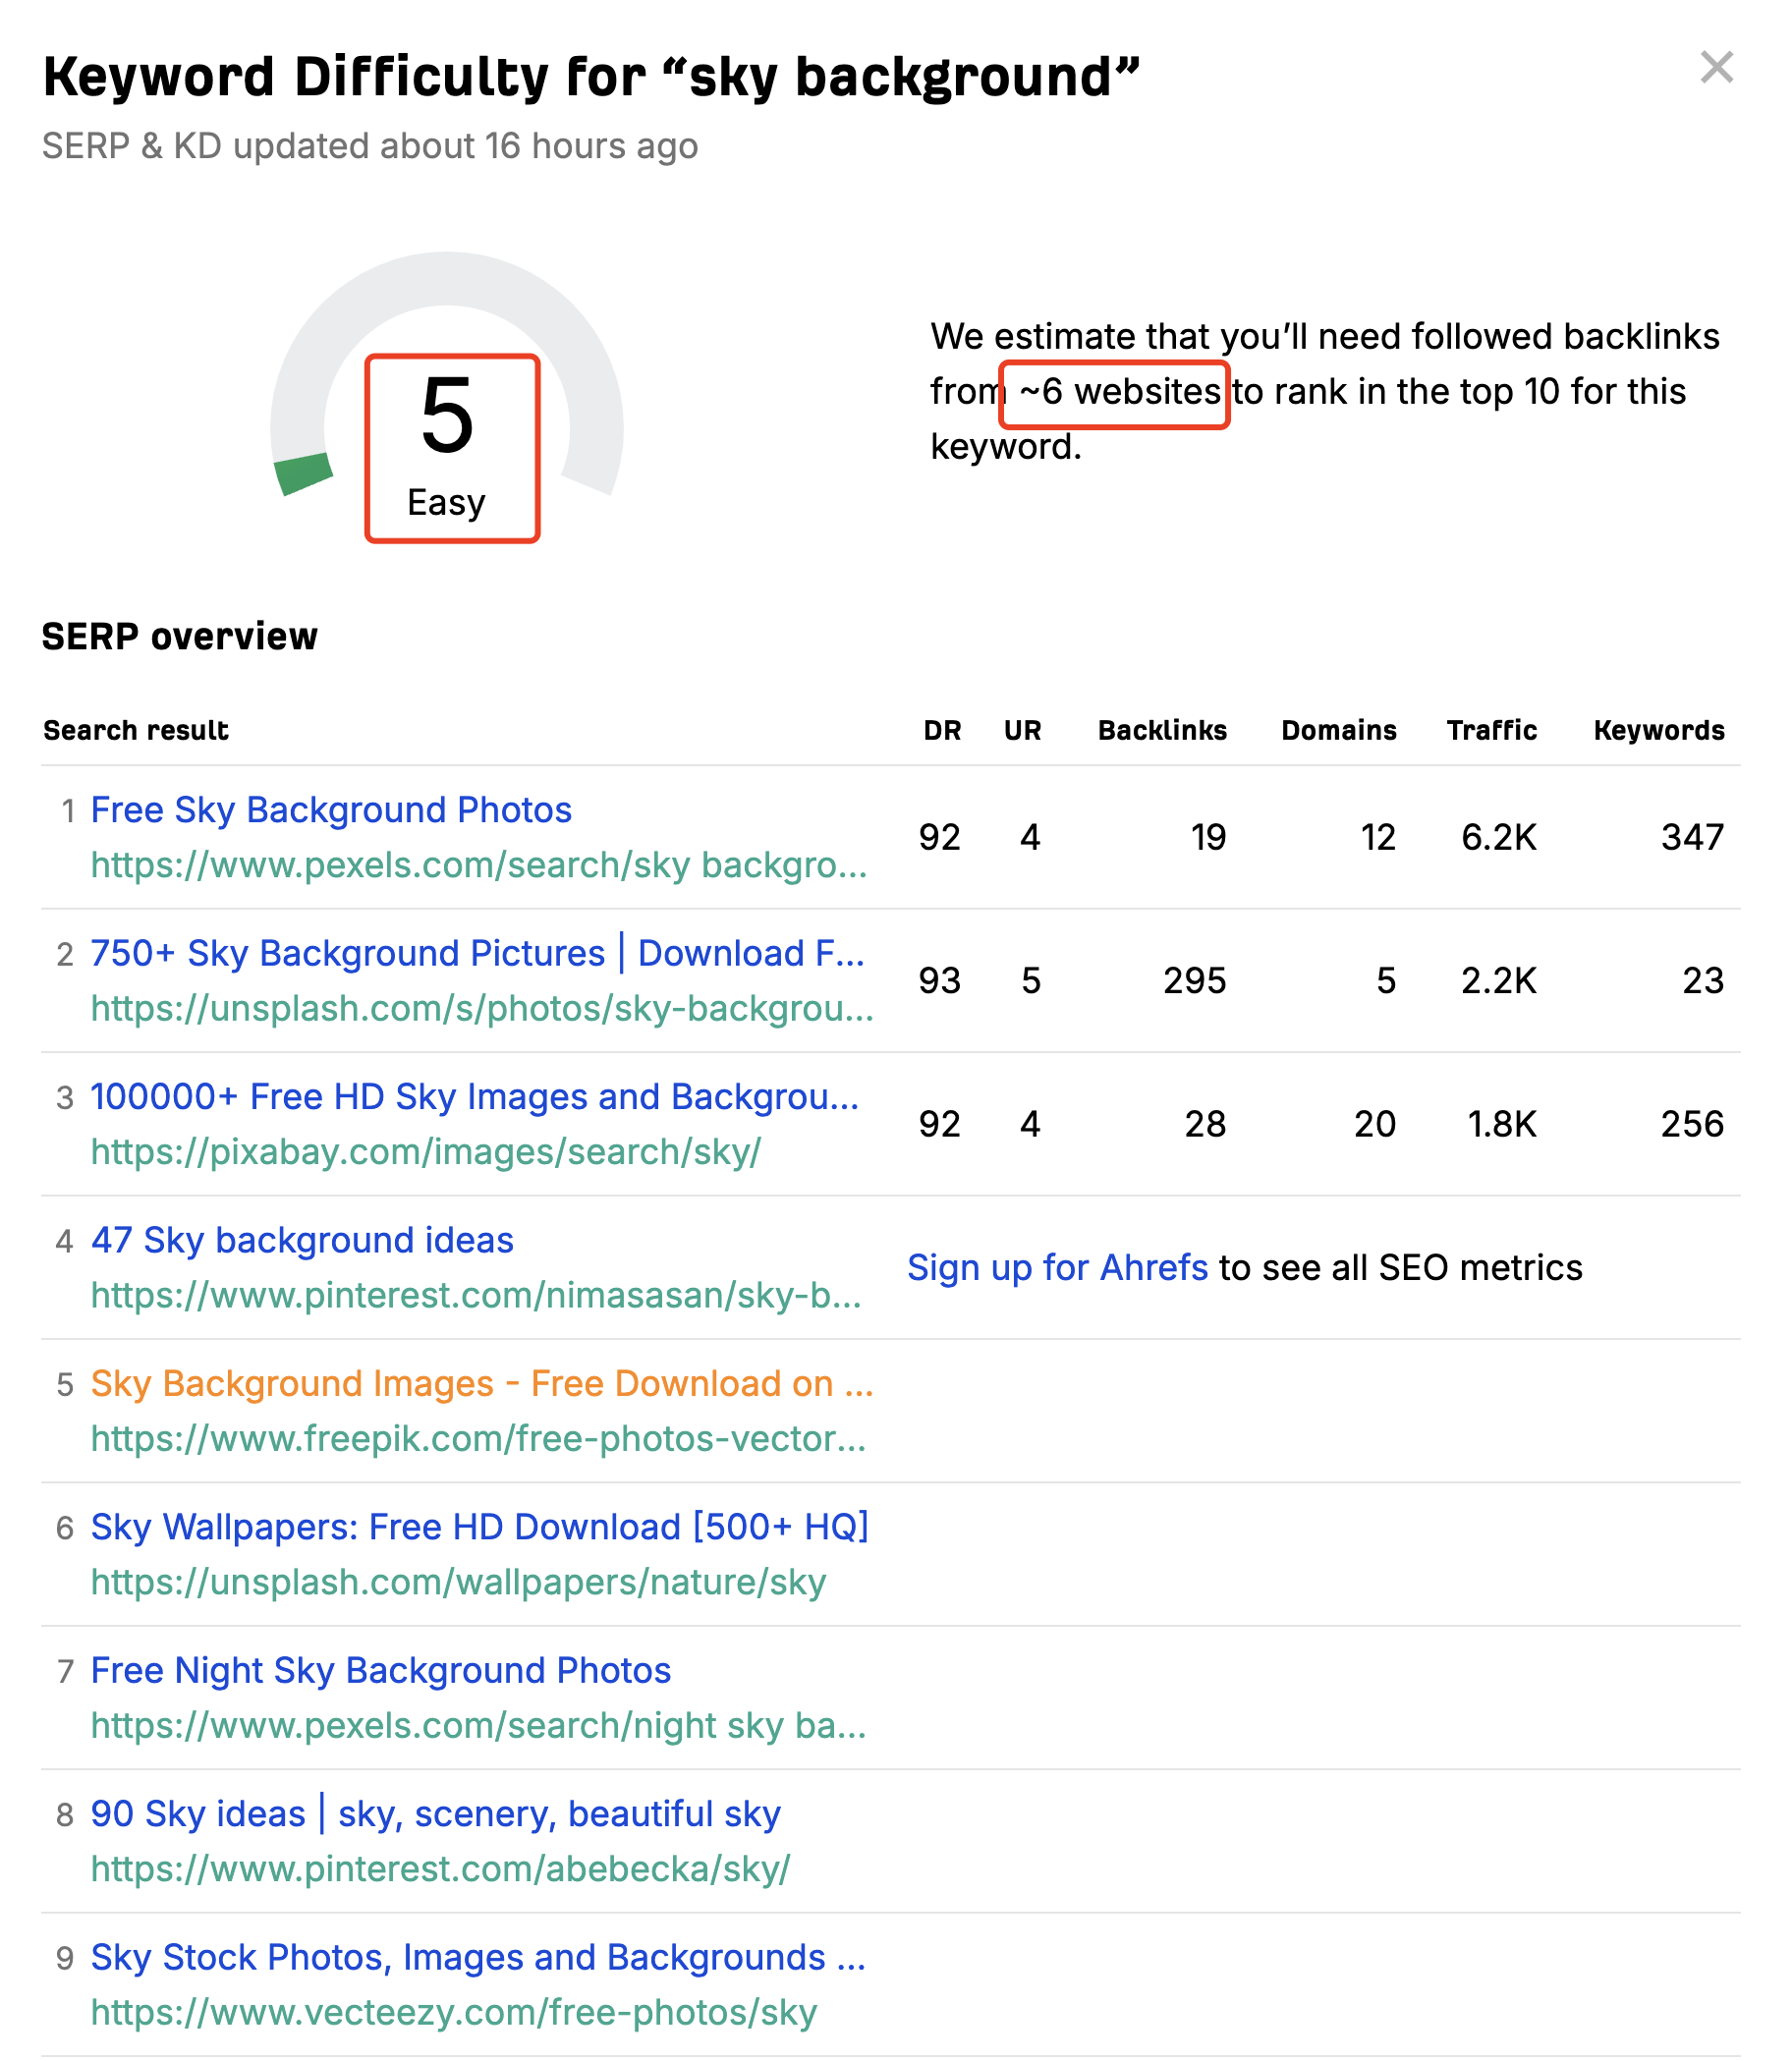This screenshot has width=1792, height=2061.
Task: Visit unsplash.com/wallpapers/nature/sky URL
Action: pyautogui.click(x=459, y=1582)
